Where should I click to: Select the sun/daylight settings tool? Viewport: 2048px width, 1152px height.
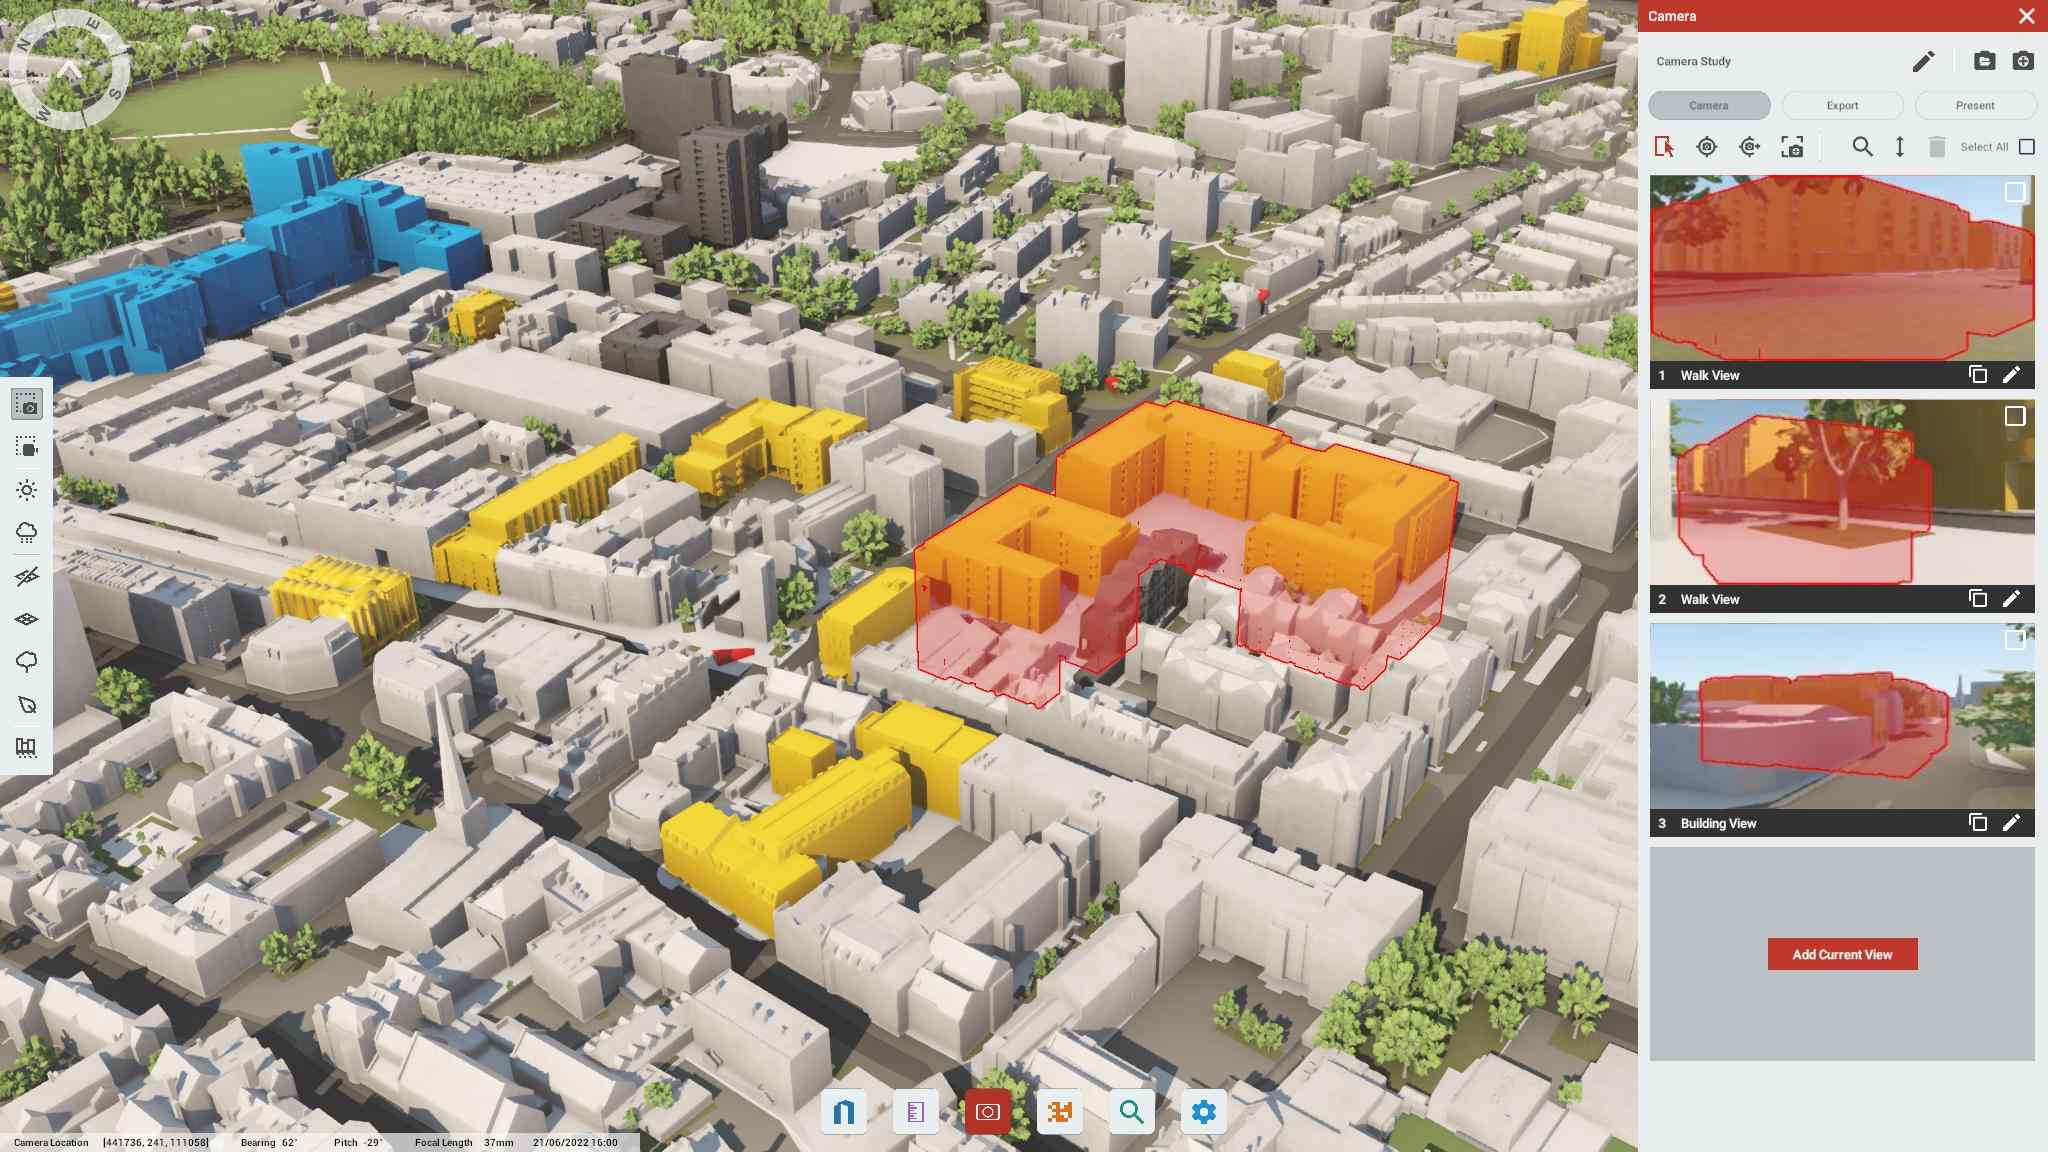(27, 490)
